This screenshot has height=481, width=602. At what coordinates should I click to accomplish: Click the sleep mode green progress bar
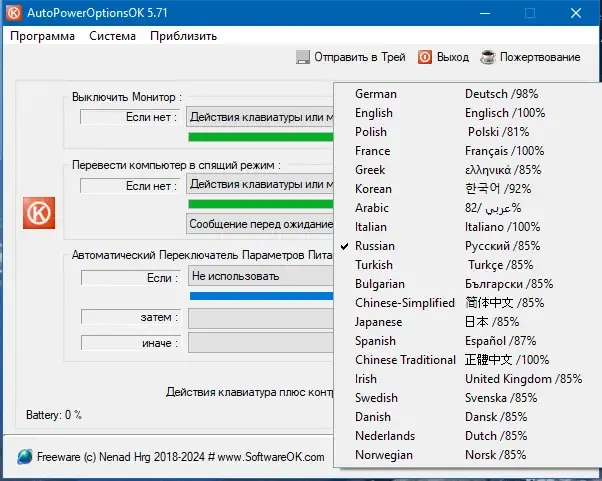coord(261,204)
